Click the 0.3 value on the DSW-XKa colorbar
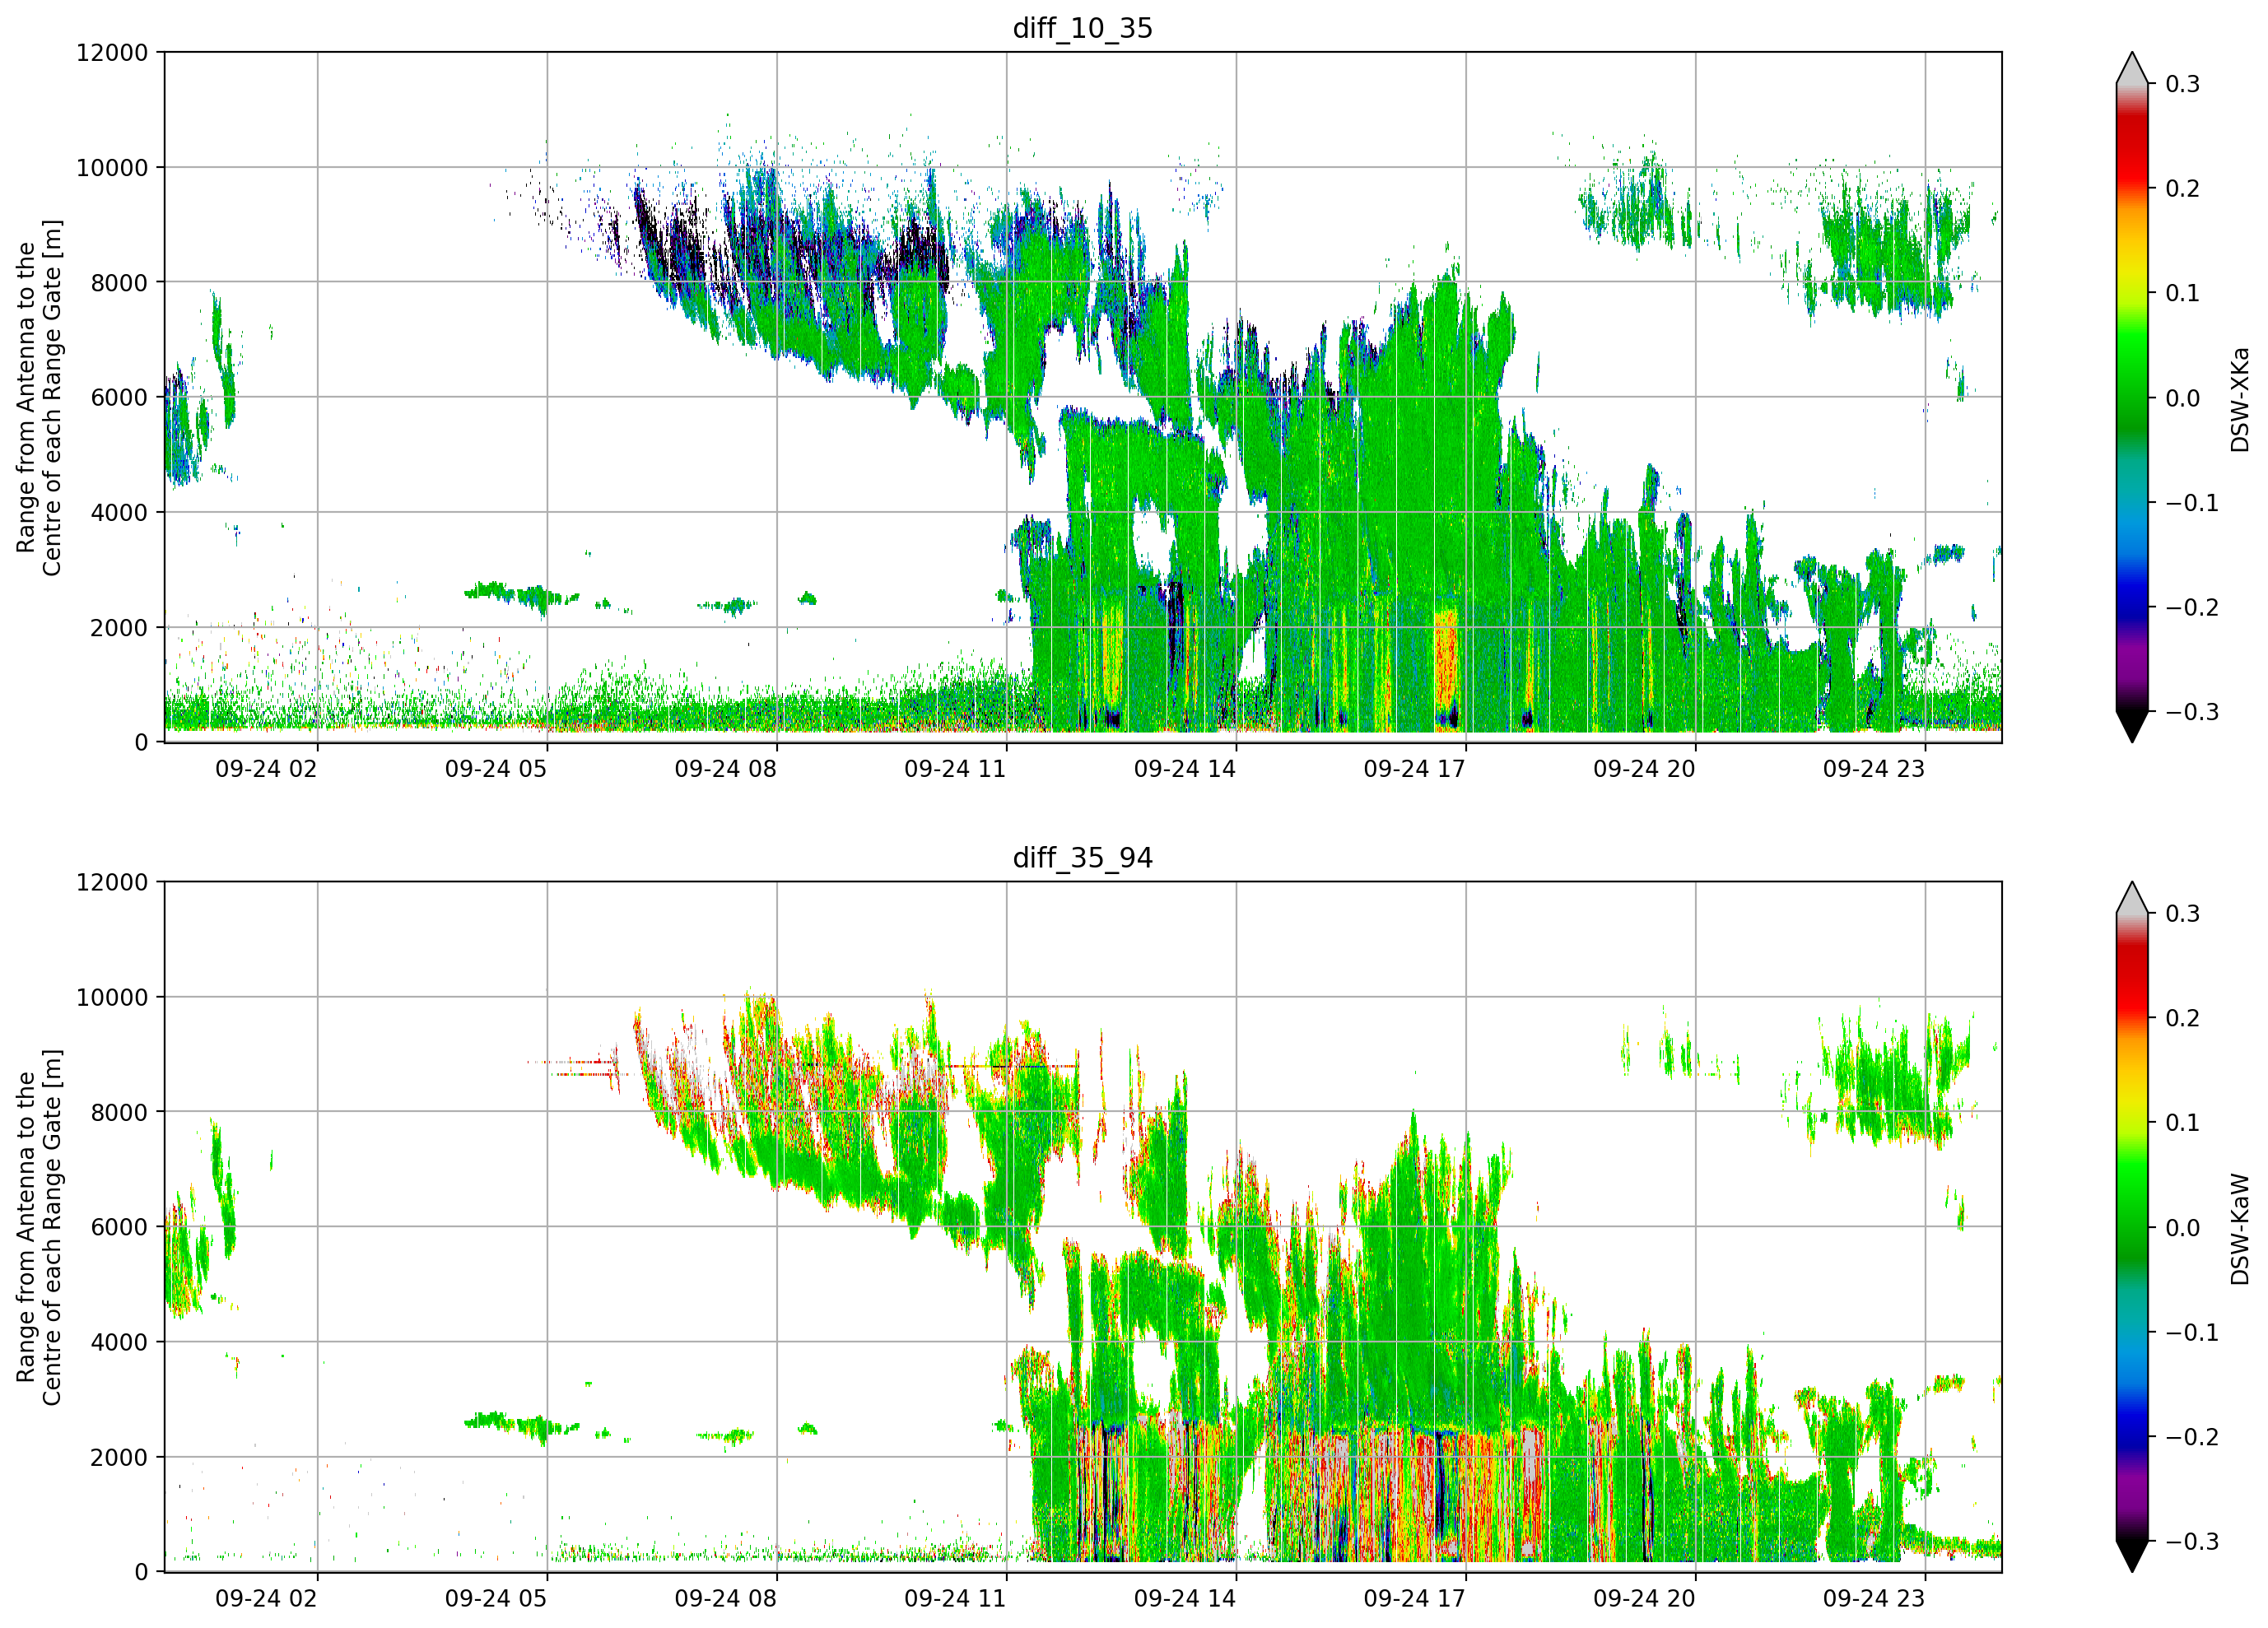The height and width of the screenshot is (1628, 2268). click(2183, 84)
